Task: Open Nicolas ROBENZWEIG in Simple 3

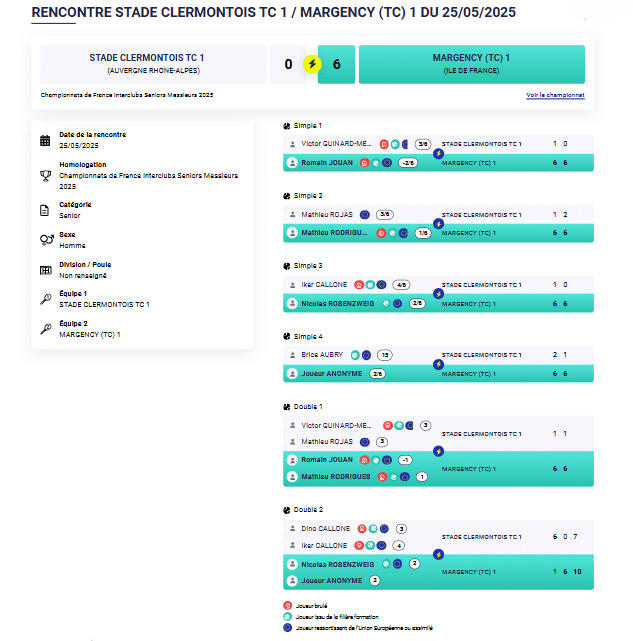Action: pyautogui.click(x=338, y=303)
